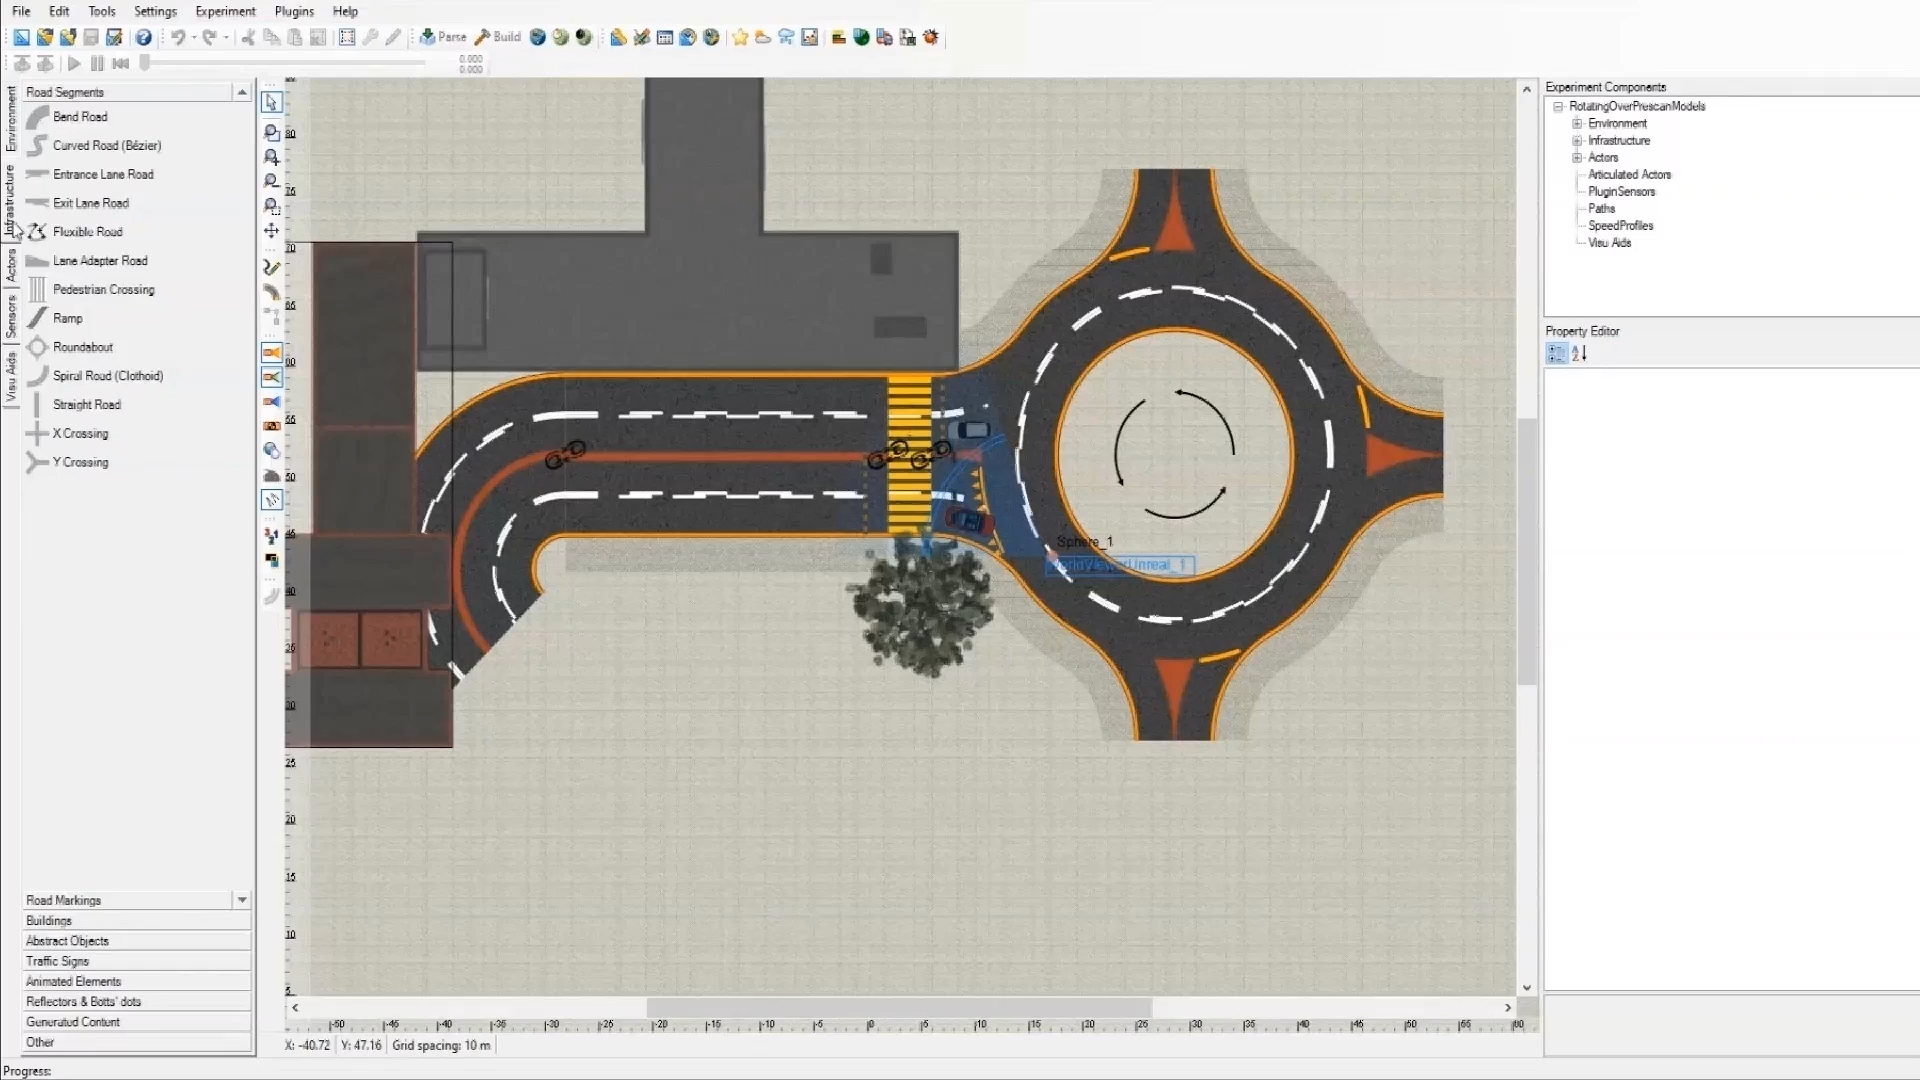Select PluginSensors in Experiment Components
The height and width of the screenshot is (1080, 1920).
tap(1620, 191)
